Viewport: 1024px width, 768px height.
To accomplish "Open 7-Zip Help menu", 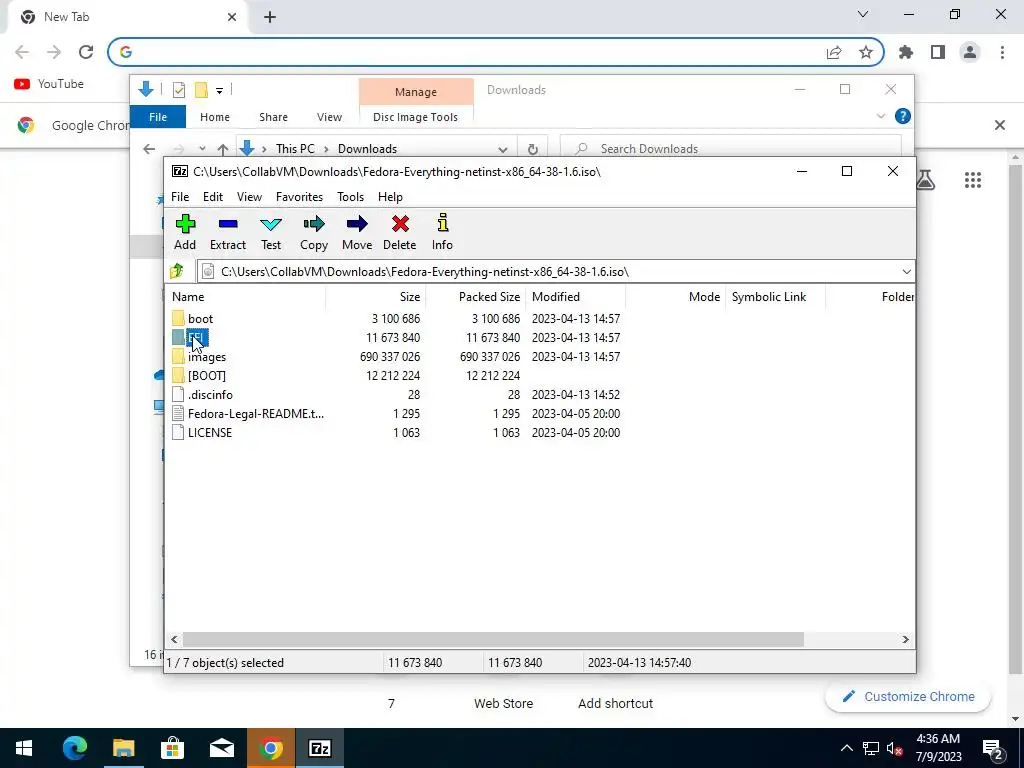I will coord(391,197).
